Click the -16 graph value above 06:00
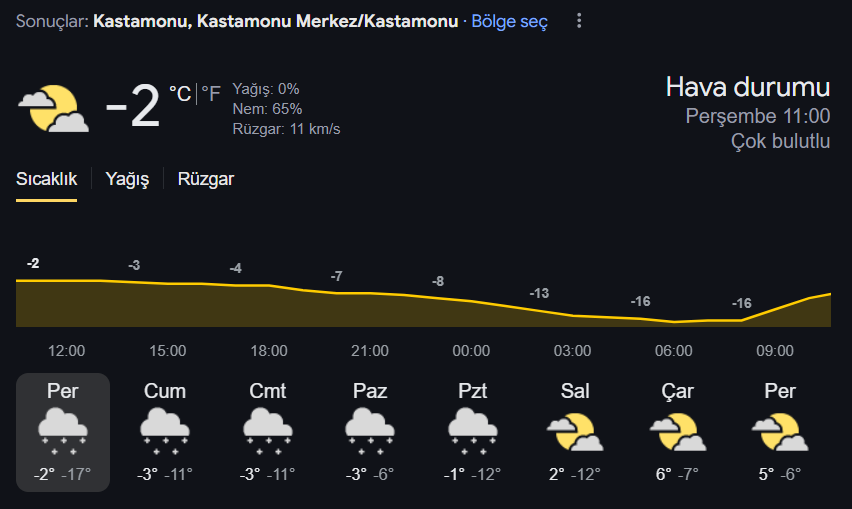 coord(640,301)
